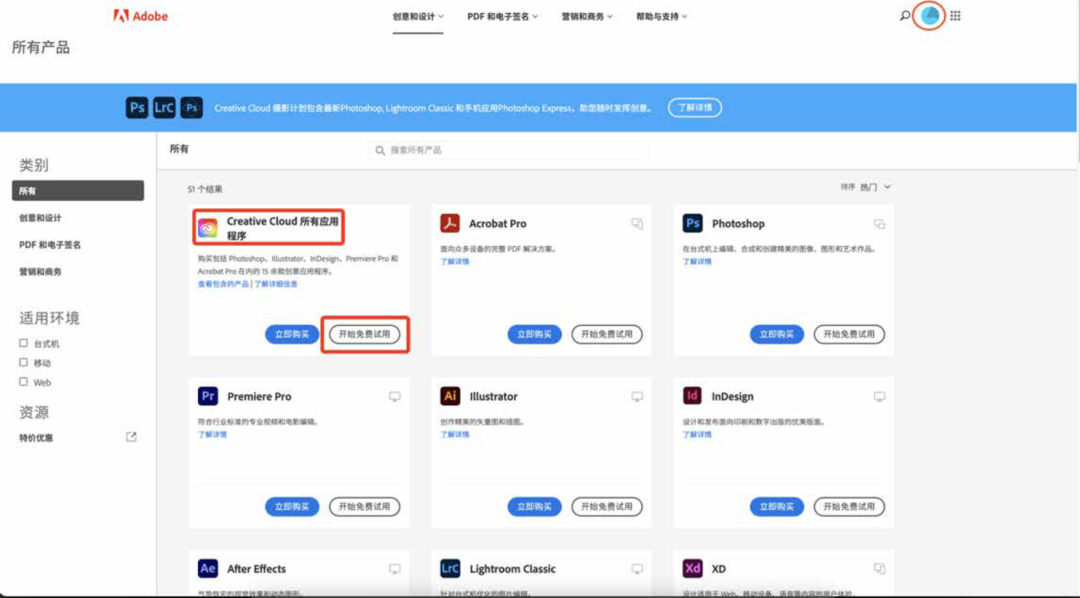Click the Creative Cloud 所有应用程序 title
1080x598 pixels.
click(x=282, y=228)
